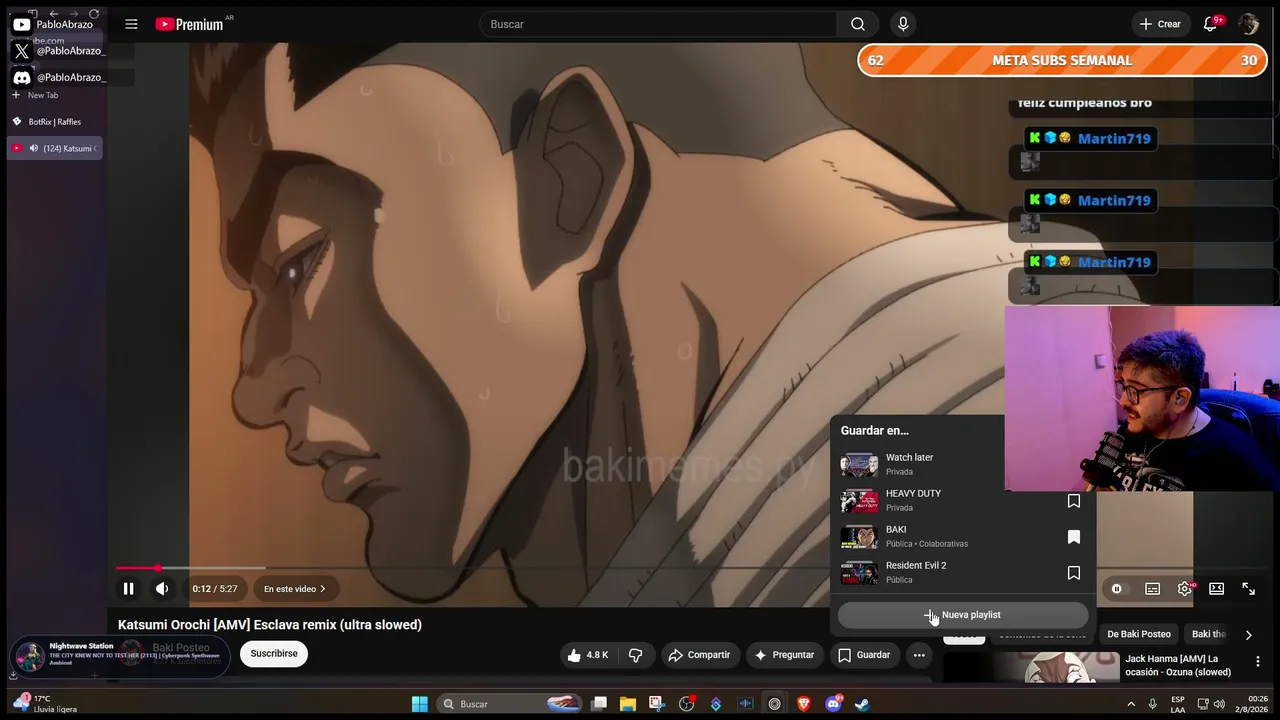Open the Jack Hanma AMV suggested video title
Screen dimensions: 1280x720
coord(1178,665)
